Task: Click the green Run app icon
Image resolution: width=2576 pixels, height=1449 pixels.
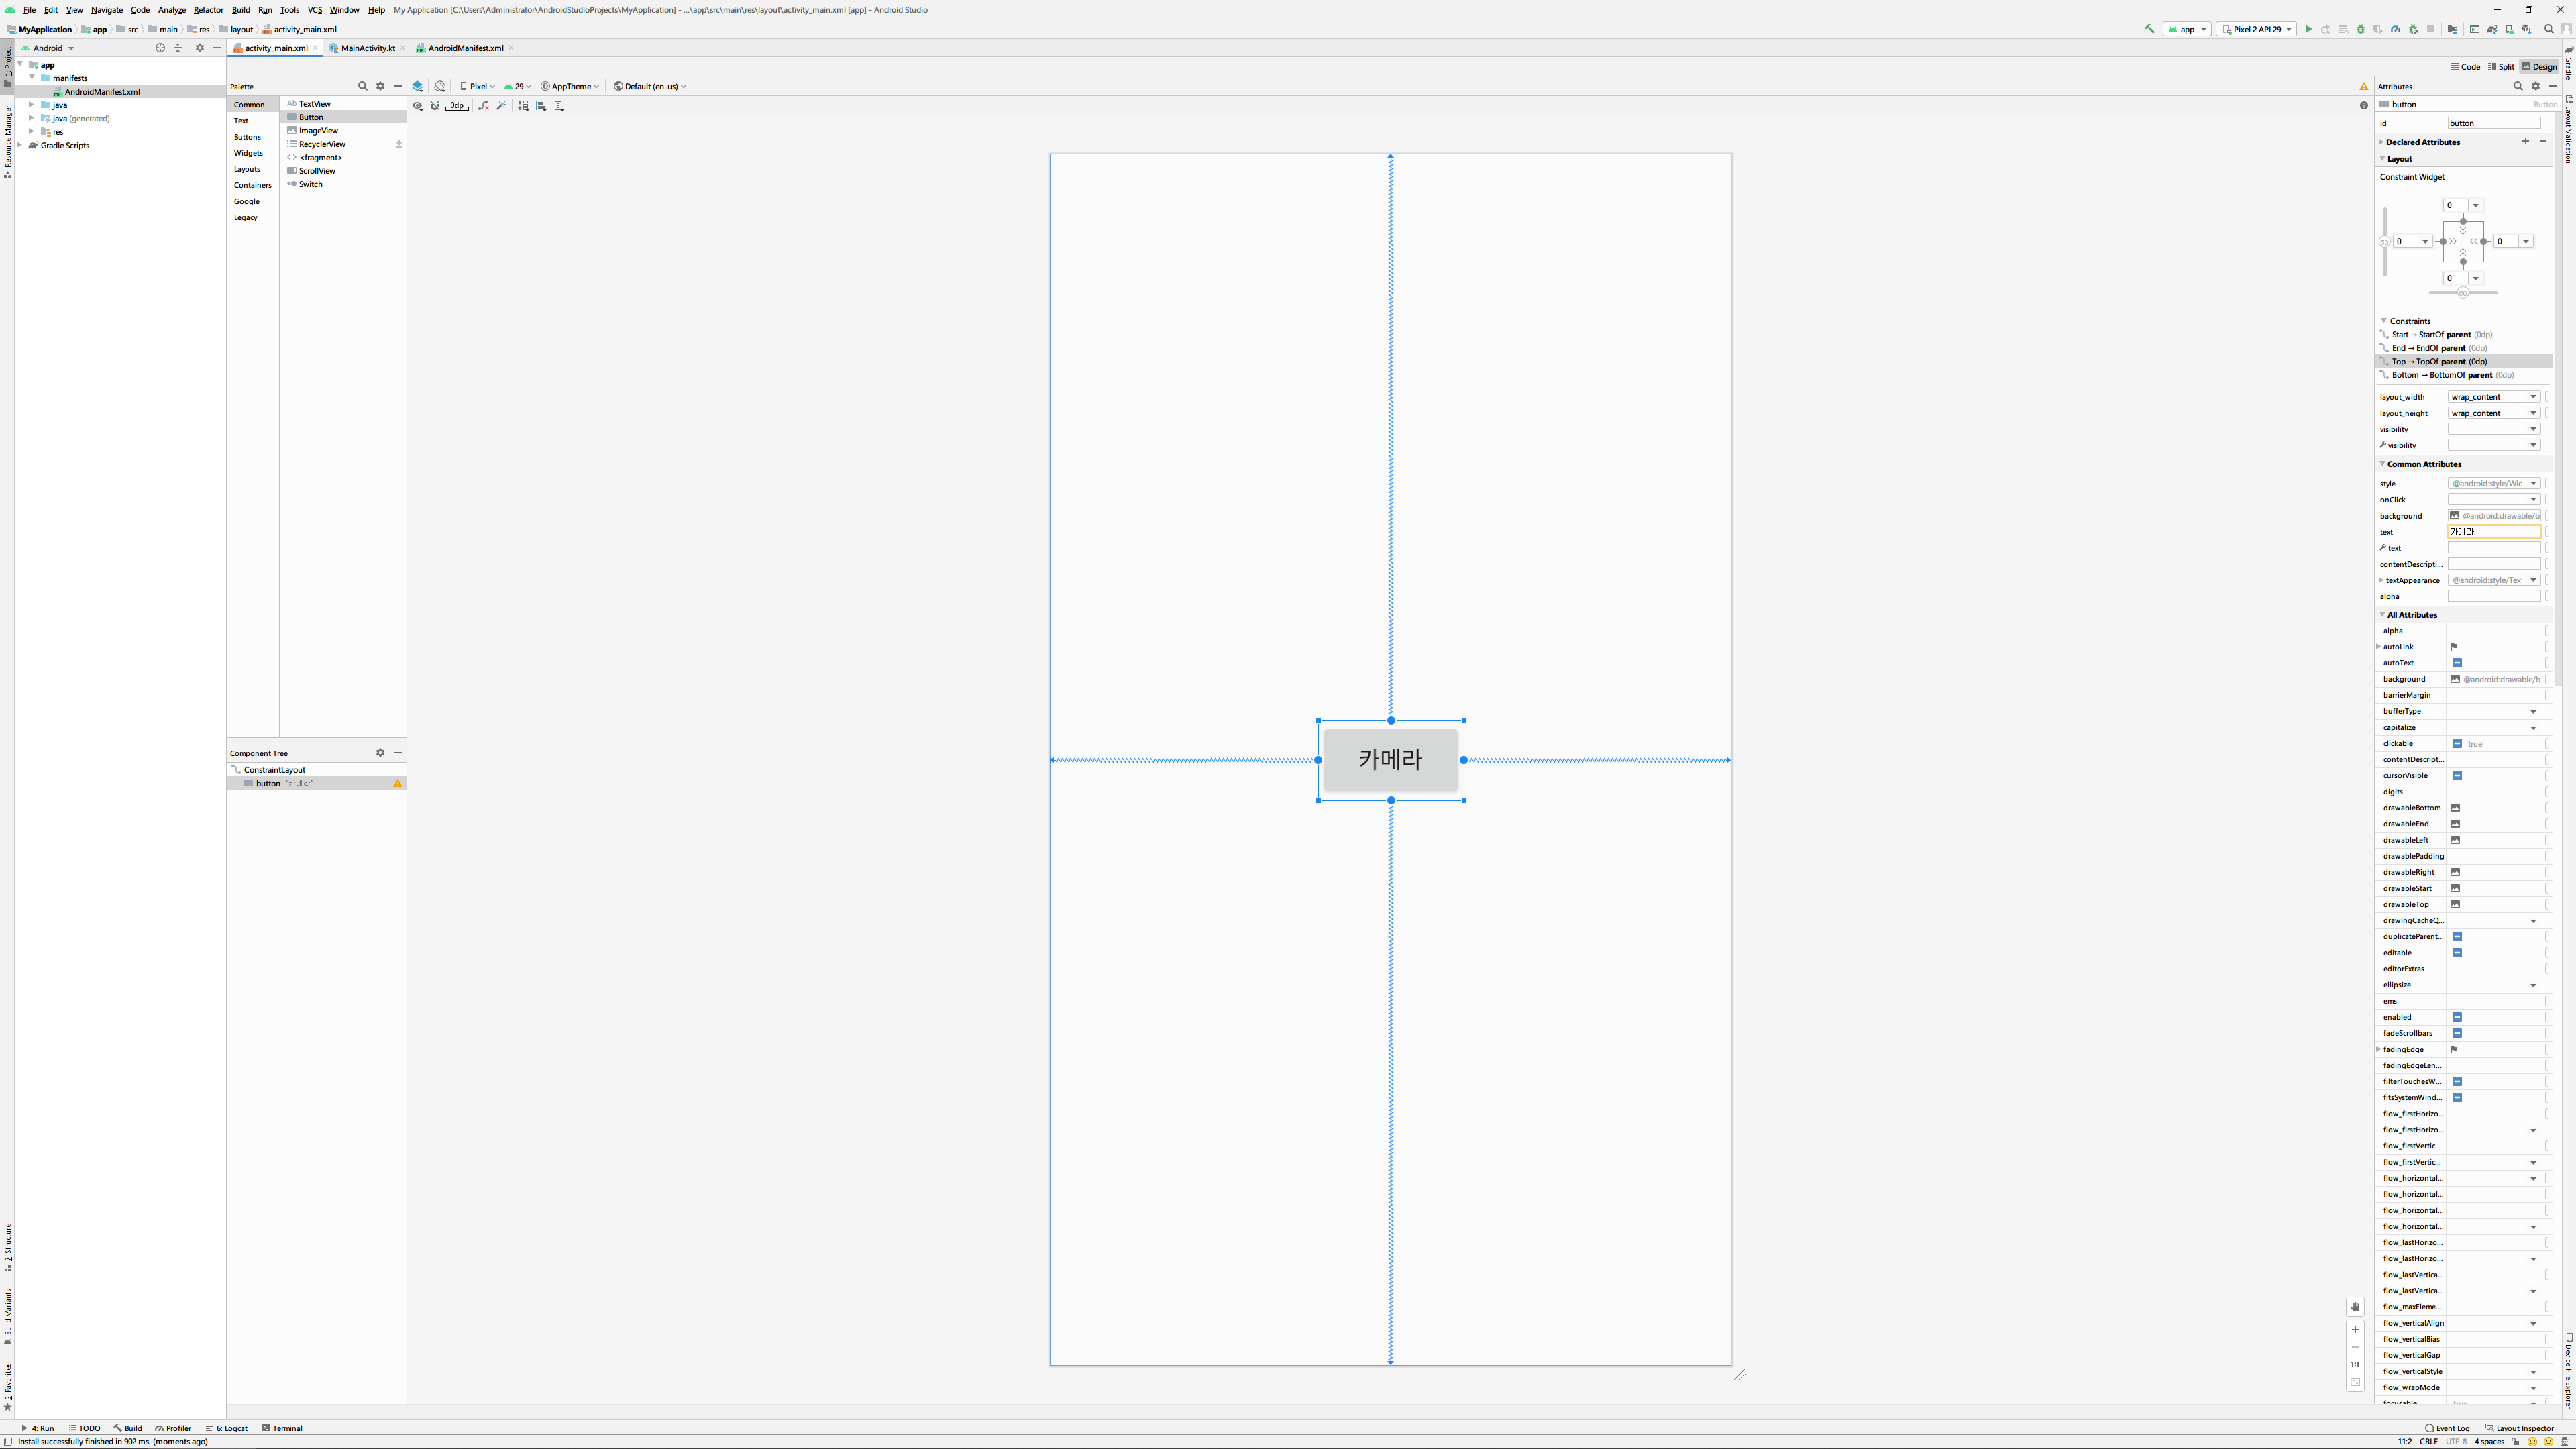Action: pyautogui.click(x=2308, y=29)
